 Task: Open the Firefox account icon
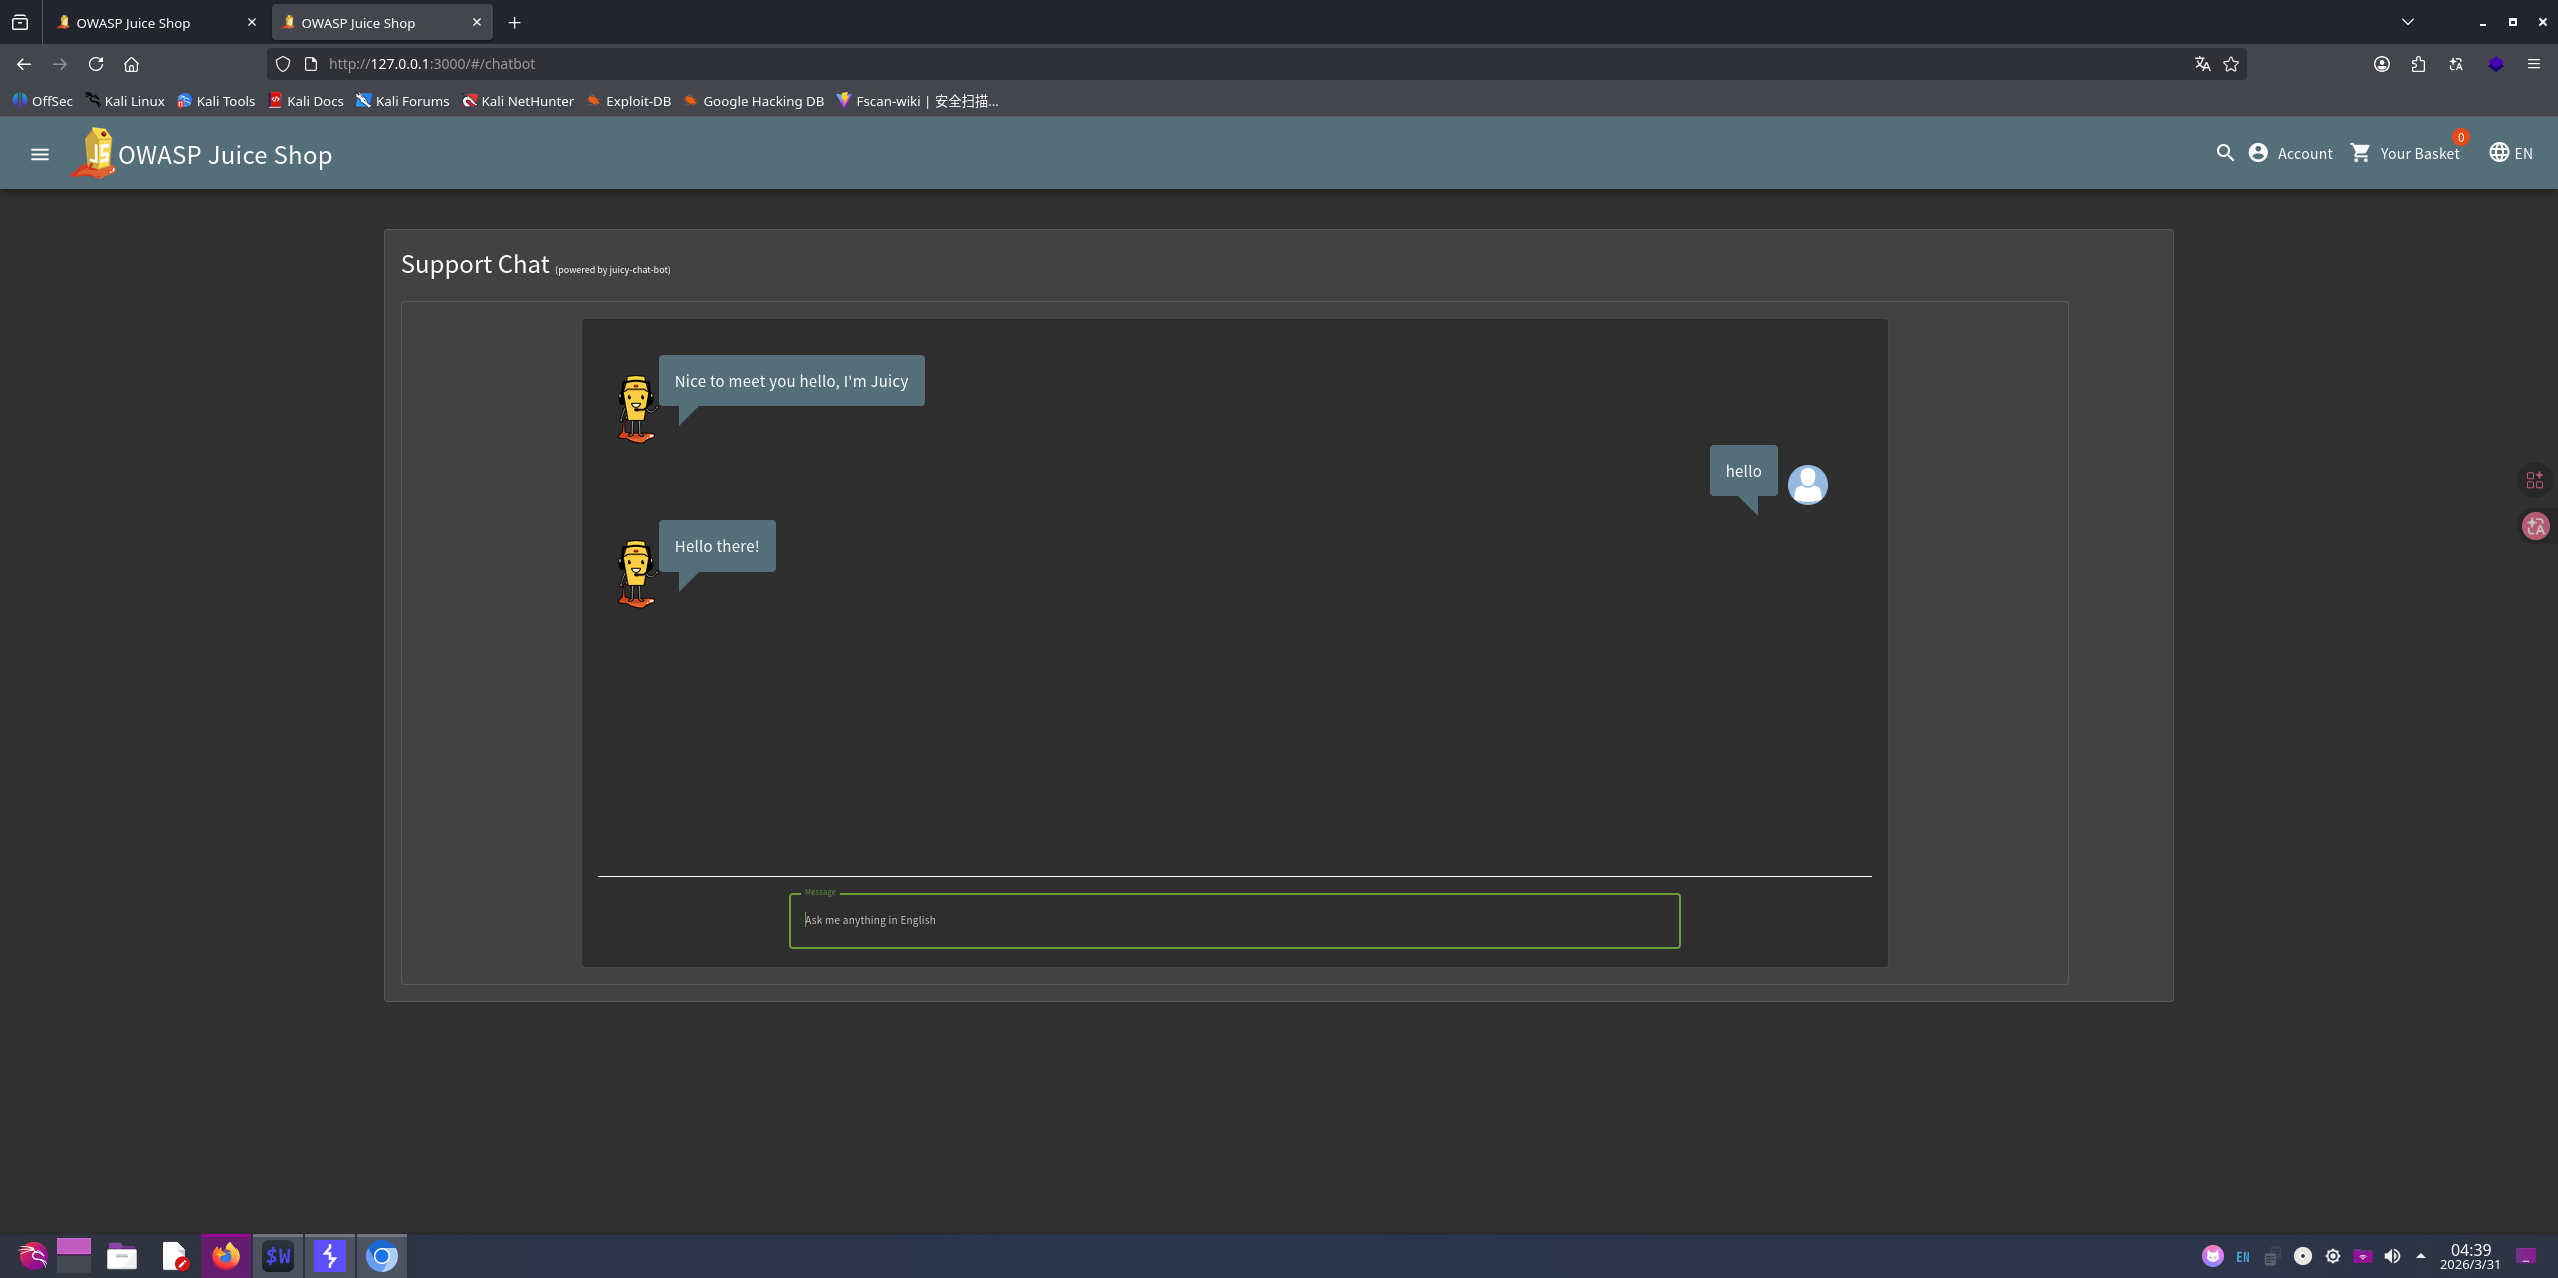pyautogui.click(x=2382, y=64)
